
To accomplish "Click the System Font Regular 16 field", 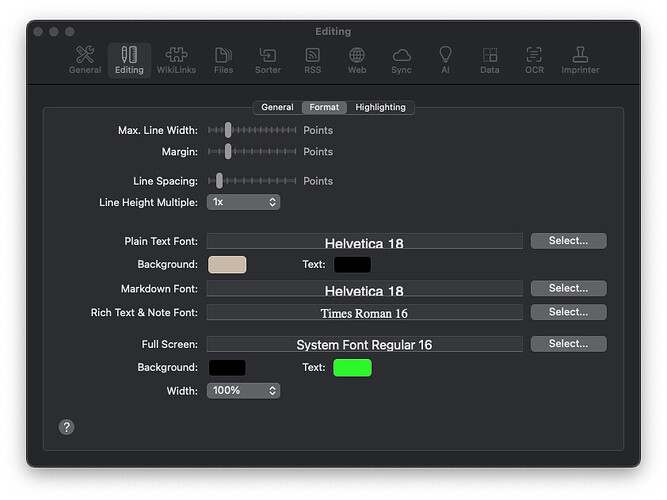I will tap(365, 344).
